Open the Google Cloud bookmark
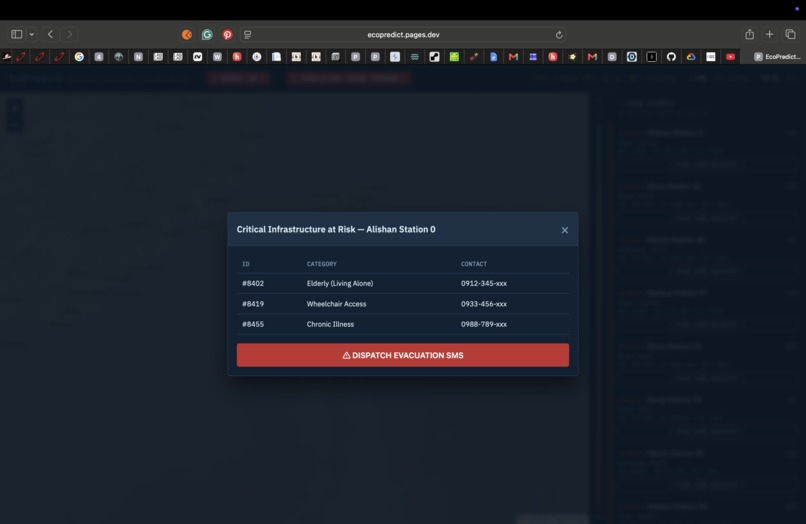Screen dimensions: 806x524 click(691, 57)
